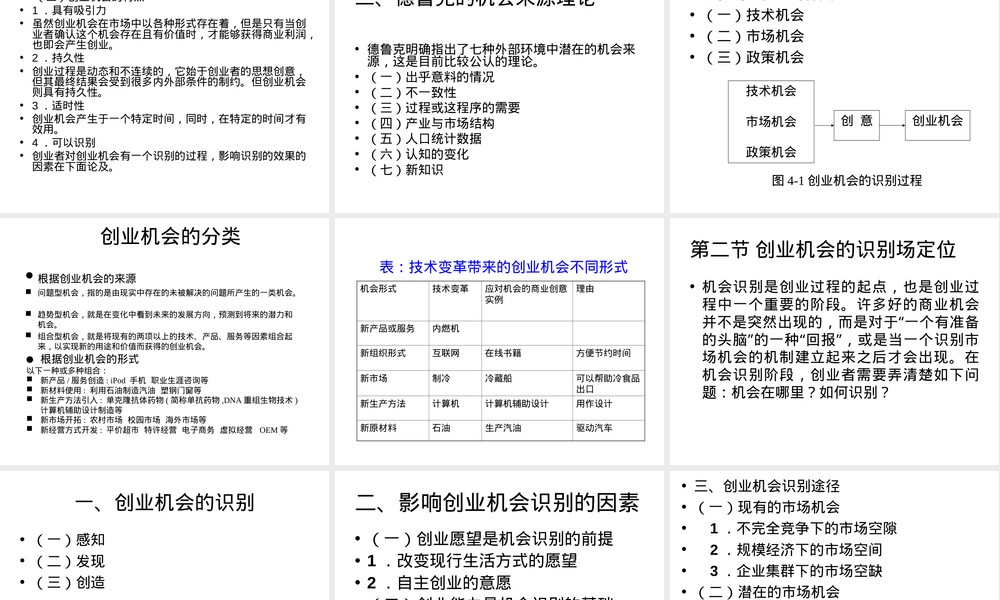Click the bullet 3．适时性
This screenshot has height=600, width=1000.
pos(58,106)
